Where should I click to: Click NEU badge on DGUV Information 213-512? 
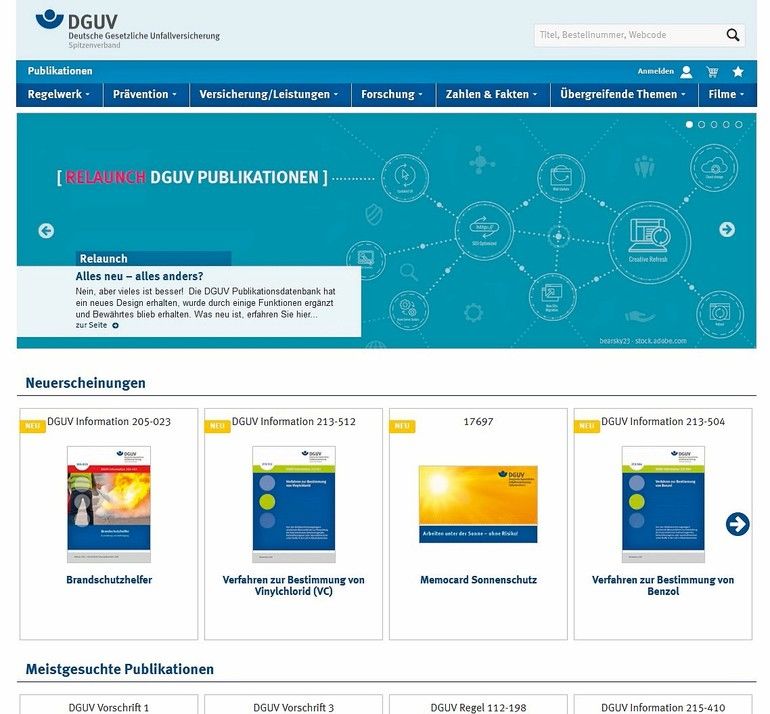217,426
